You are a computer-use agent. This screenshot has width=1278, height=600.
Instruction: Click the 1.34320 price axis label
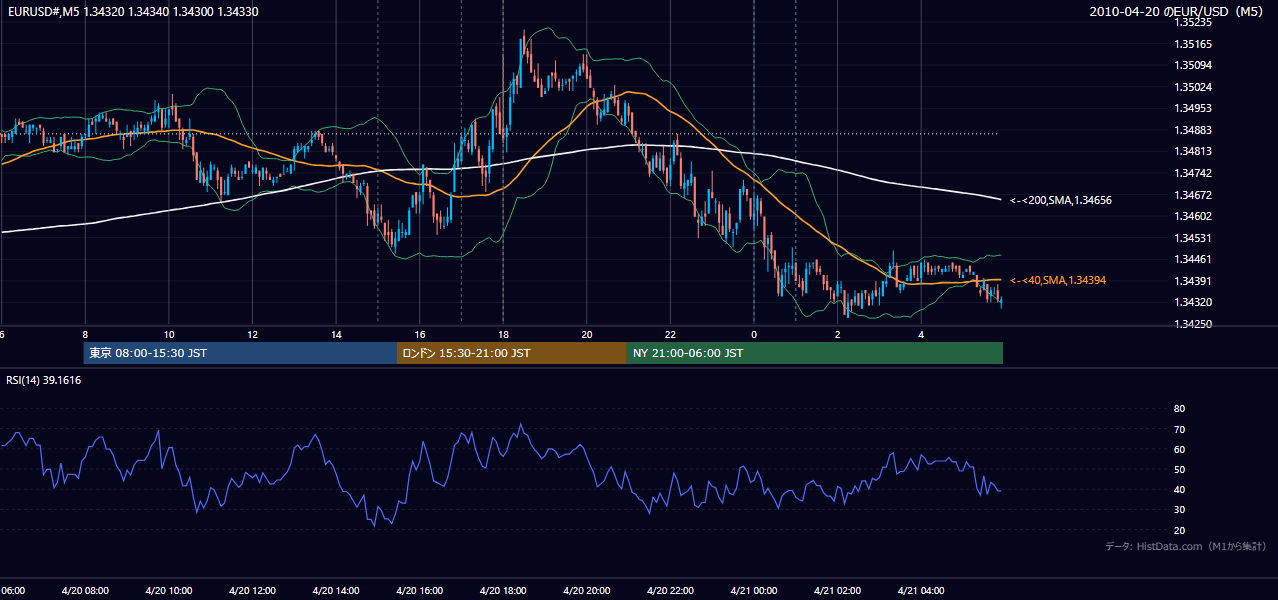[x=1193, y=302]
